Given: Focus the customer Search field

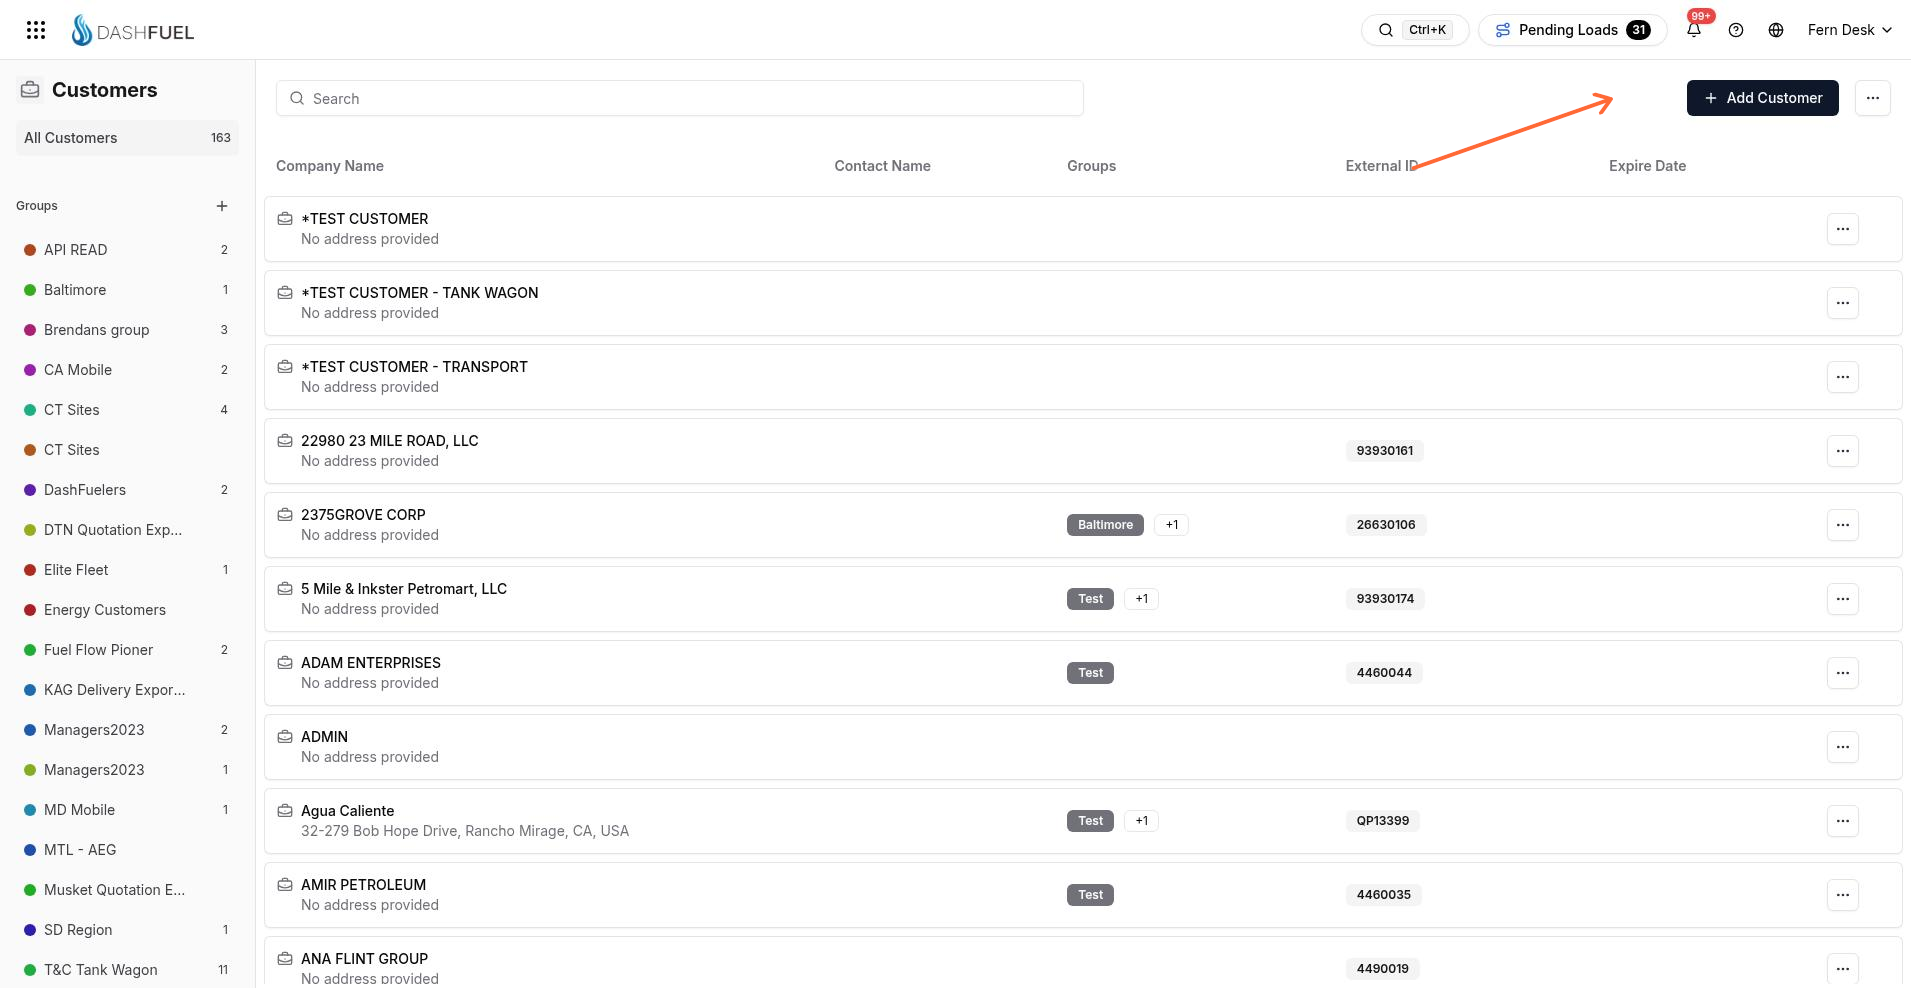Looking at the screenshot, I should pyautogui.click(x=680, y=98).
